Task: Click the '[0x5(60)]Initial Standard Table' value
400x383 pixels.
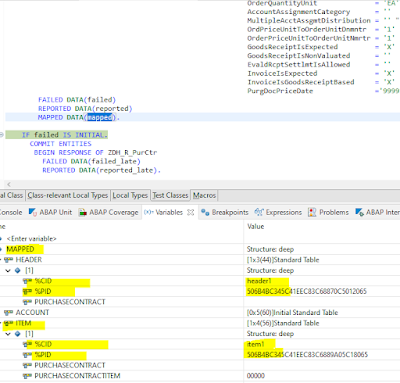Action: pos(292,312)
